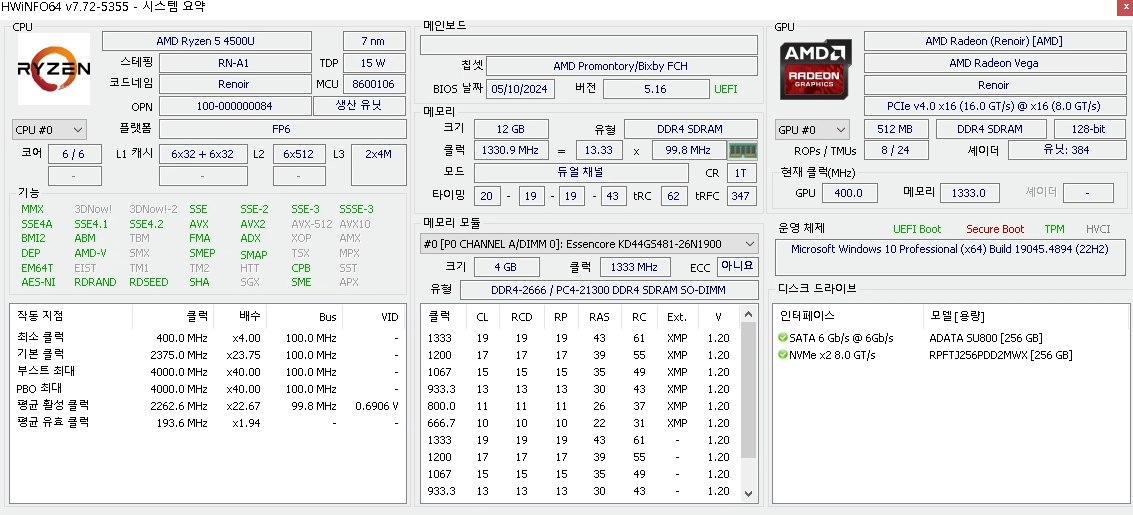Click the green check icon beside NVMe x2
This screenshot has height=515, width=1133.
(x=783, y=355)
